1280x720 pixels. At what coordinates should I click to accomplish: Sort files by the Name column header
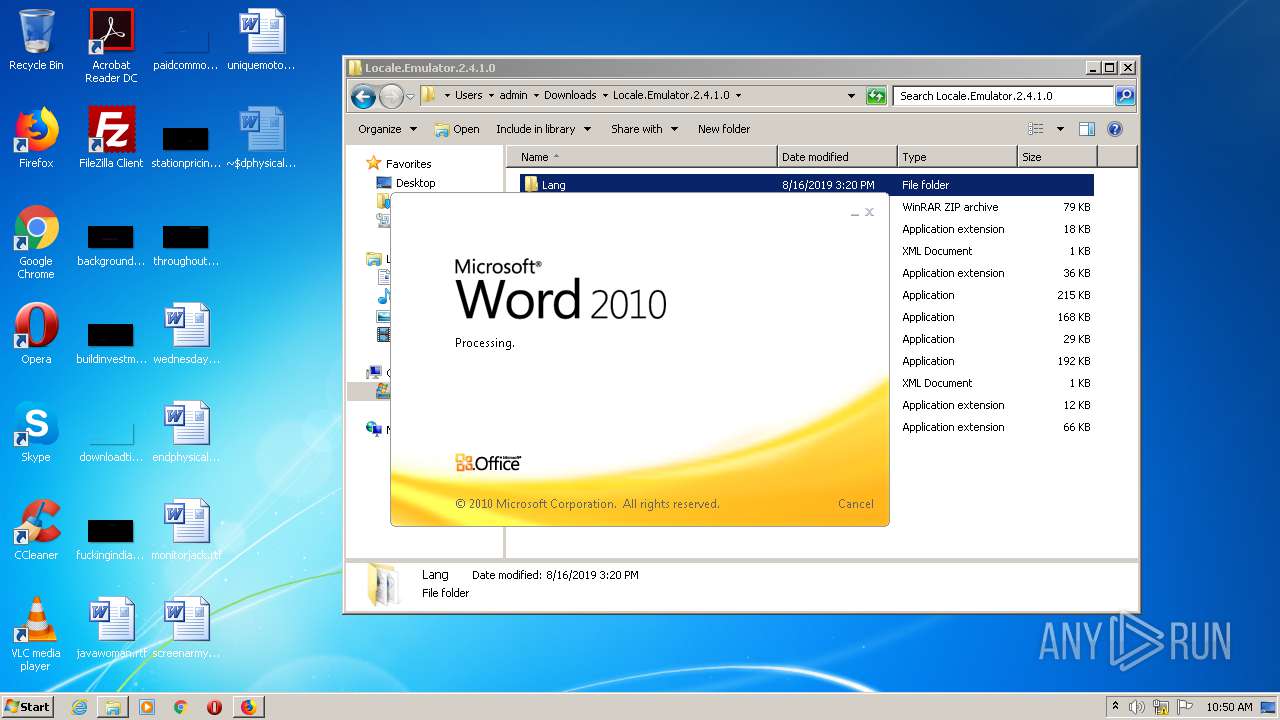[x=641, y=157]
